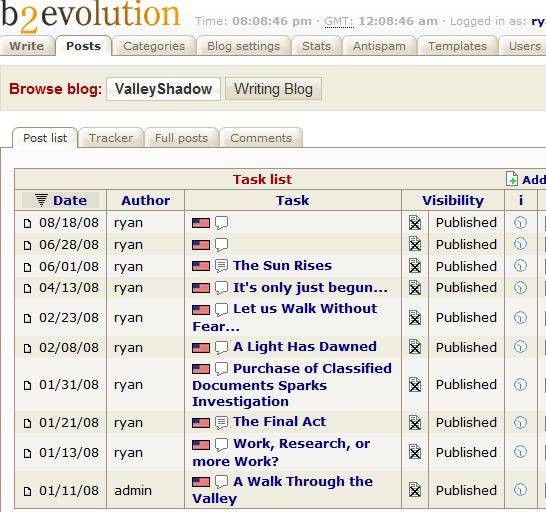This screenshot has width=546, height=512.
Task: Click the page icon for 01/11/08 post
Action: 27,491
